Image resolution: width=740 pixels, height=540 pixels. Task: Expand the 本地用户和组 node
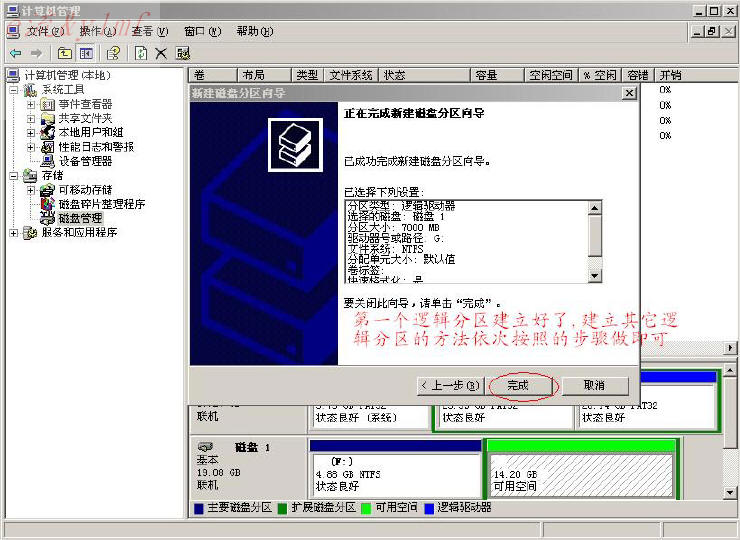click(31, 132)
